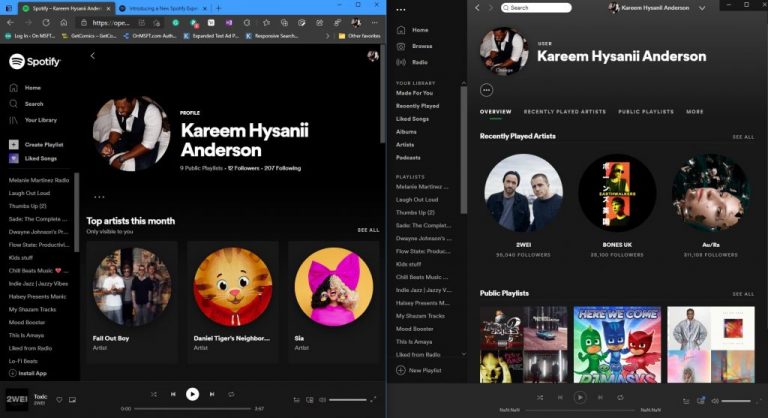Click browser home button in toolbar
Viewport: 768px width, 418px height.
pyautogui.click(x=64, y=23)
